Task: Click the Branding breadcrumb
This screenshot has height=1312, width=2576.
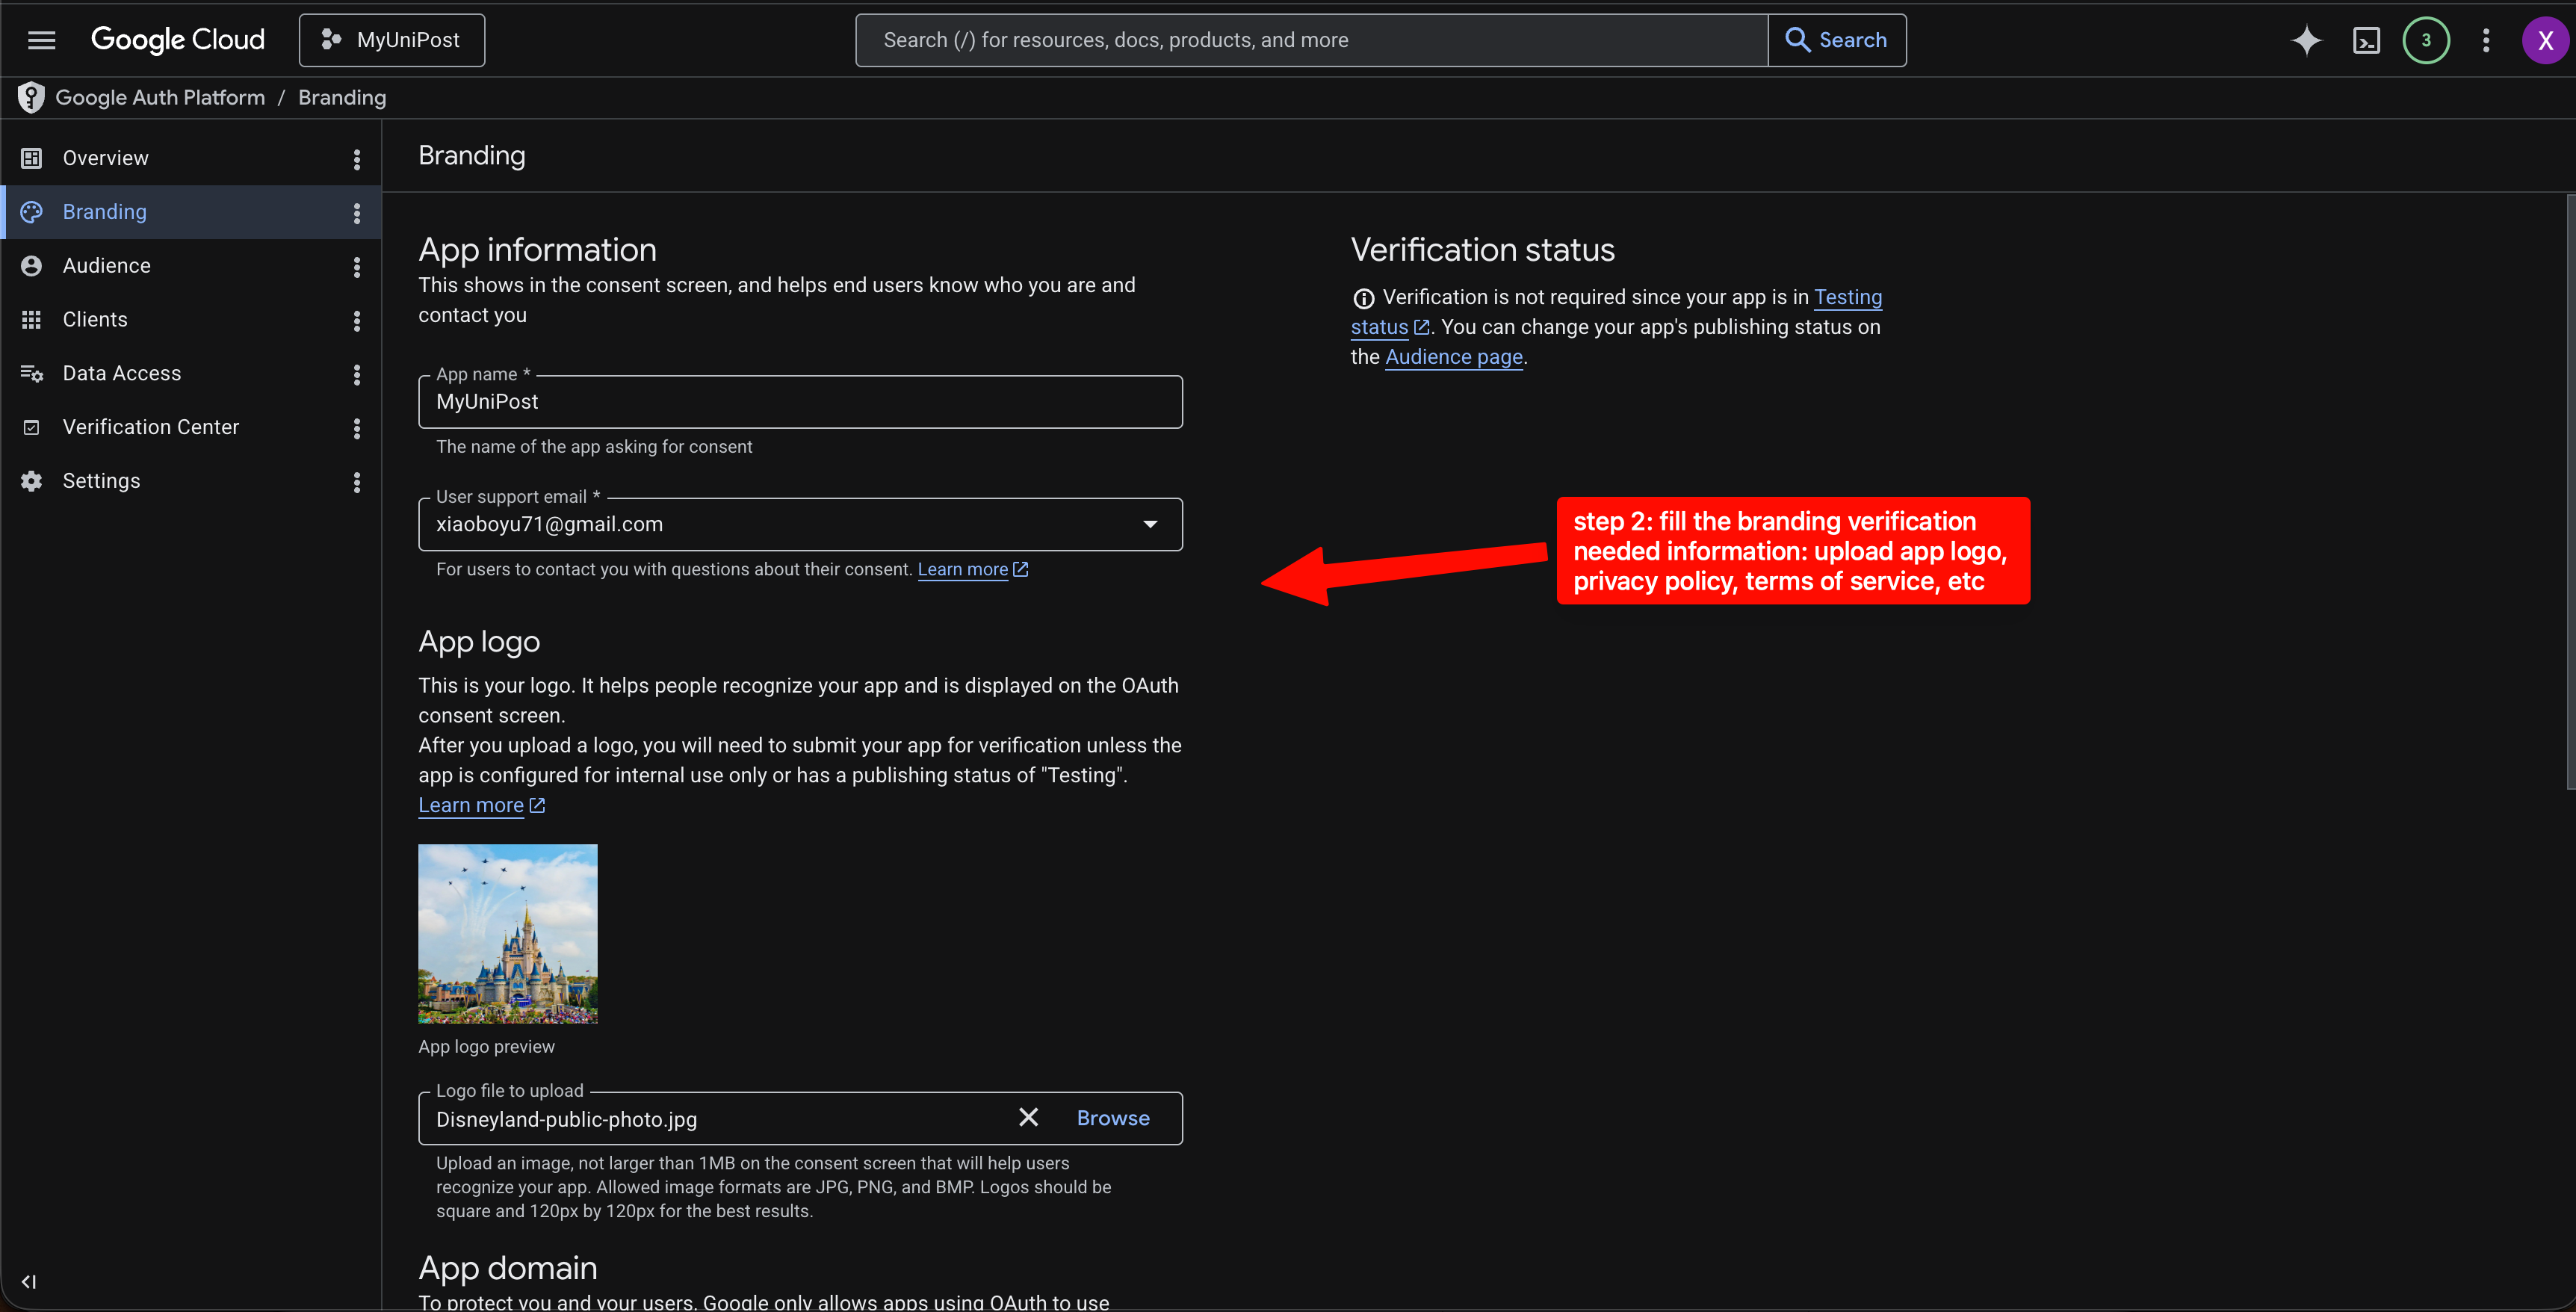Action: 342,97
